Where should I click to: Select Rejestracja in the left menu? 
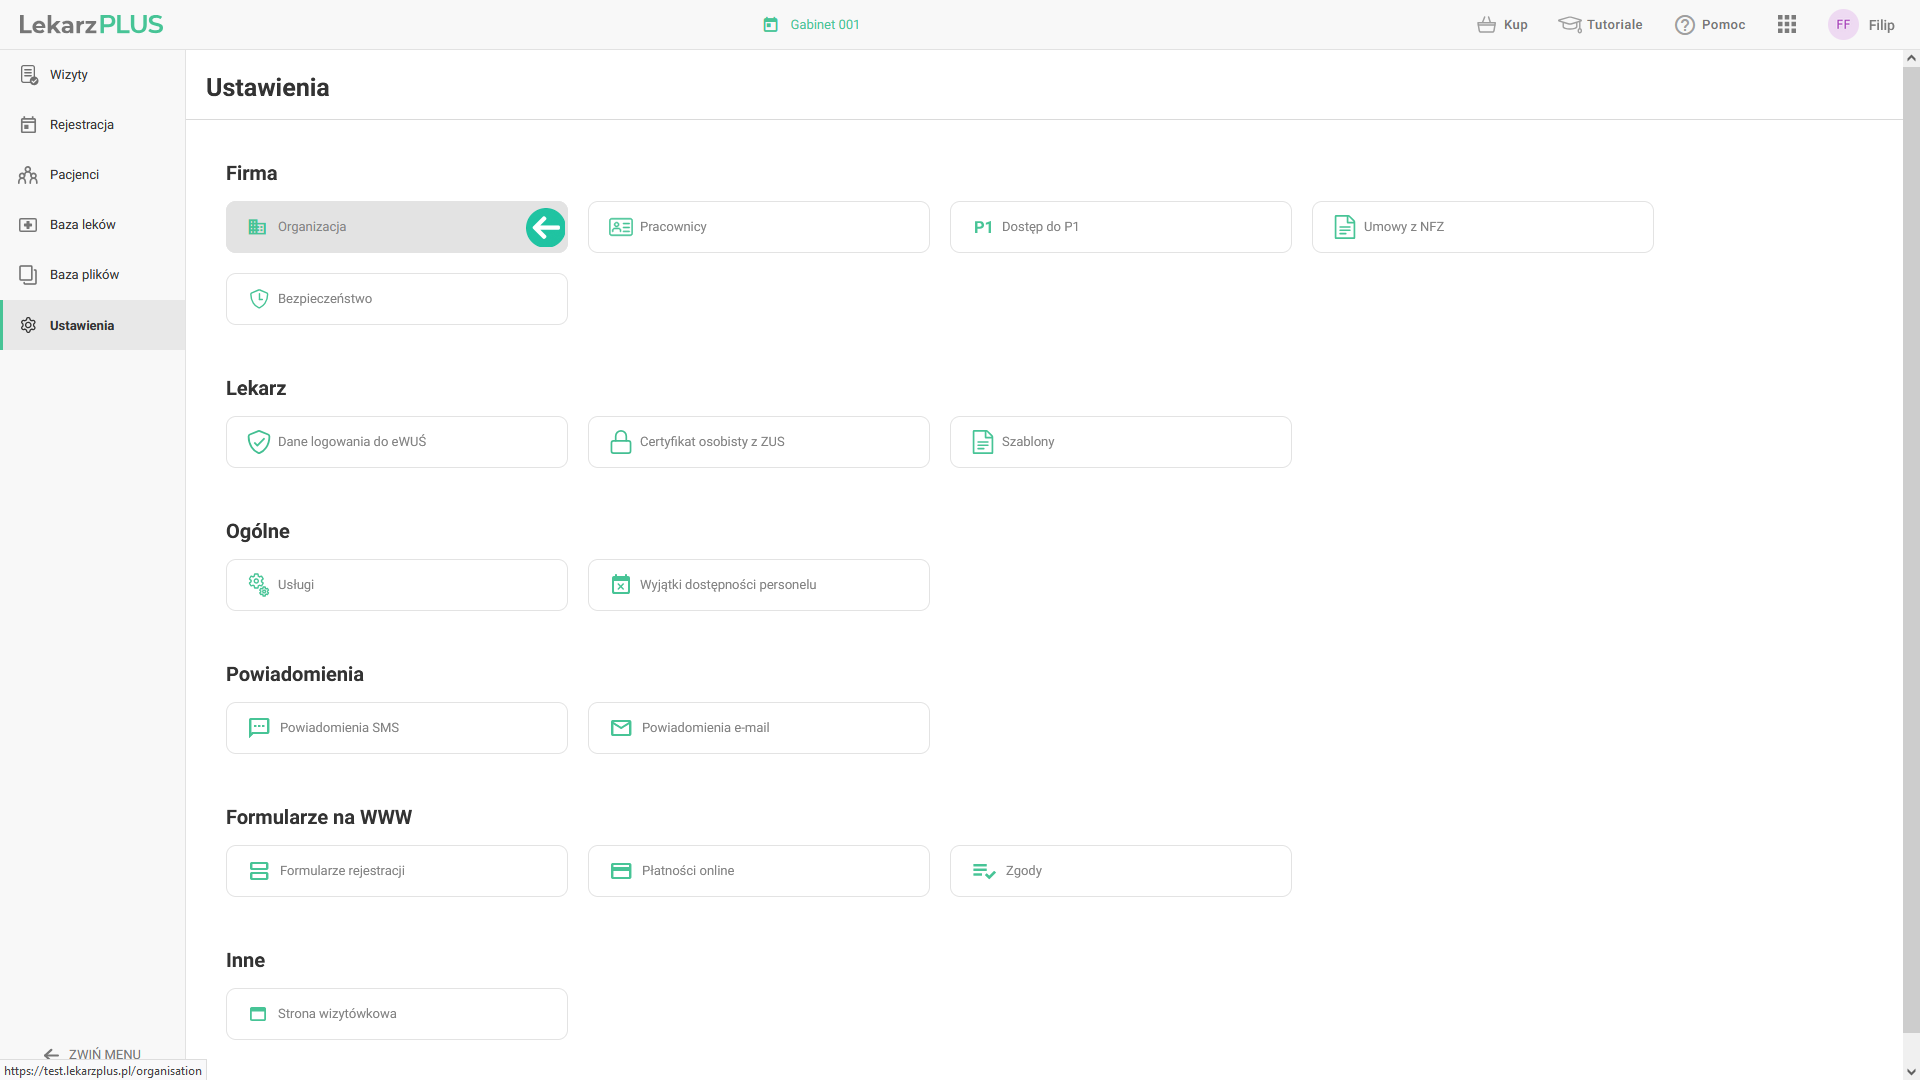pos(81,125)
